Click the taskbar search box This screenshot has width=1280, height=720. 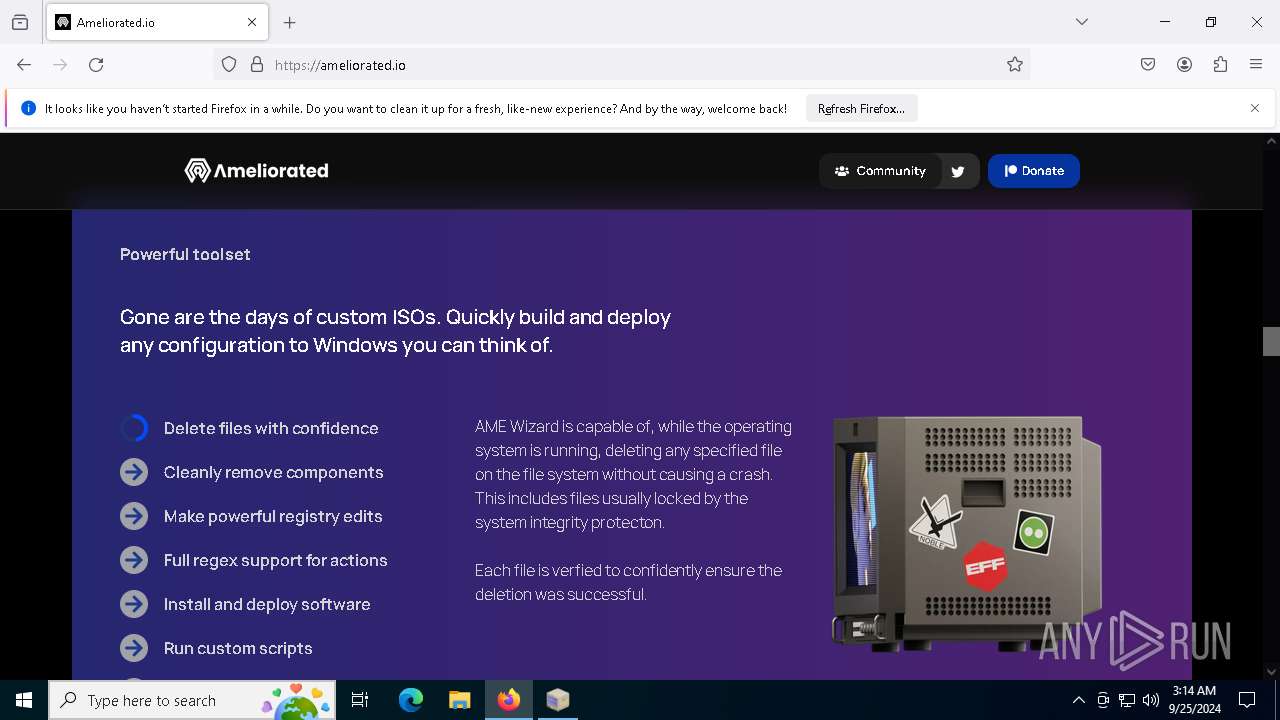(x=192, y=700)
